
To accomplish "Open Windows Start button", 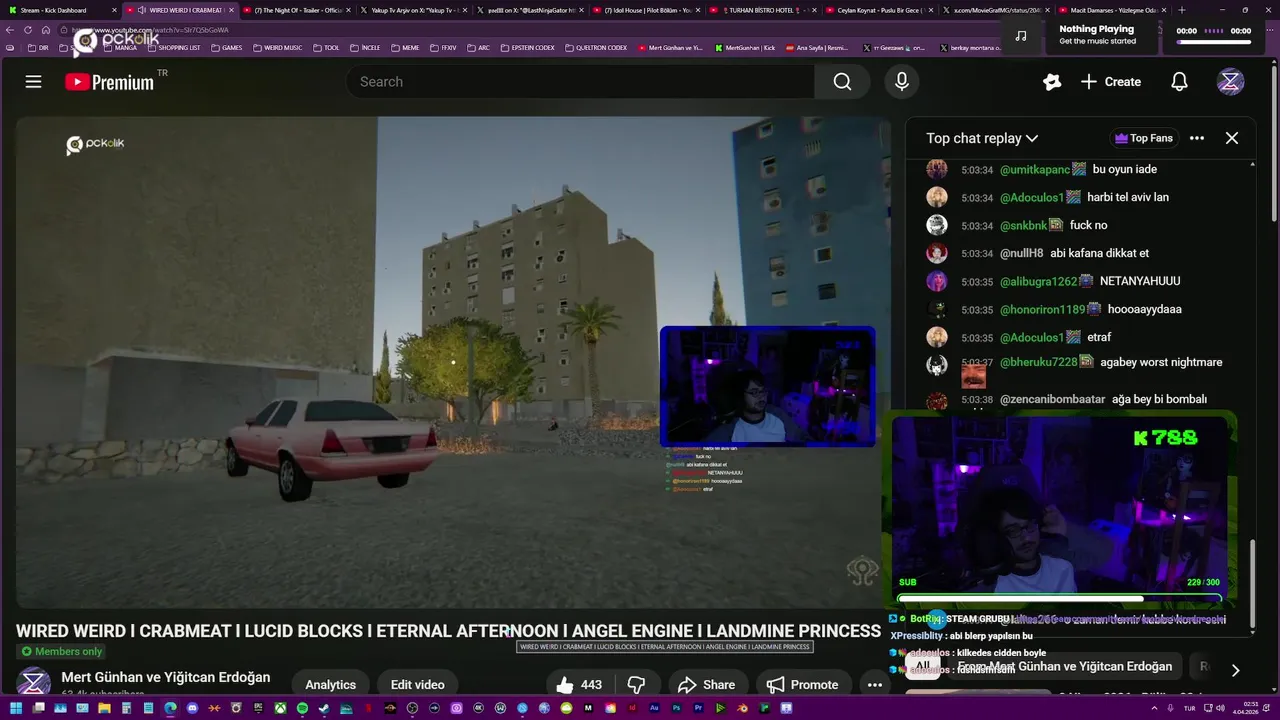I will (x=16, y=708).
